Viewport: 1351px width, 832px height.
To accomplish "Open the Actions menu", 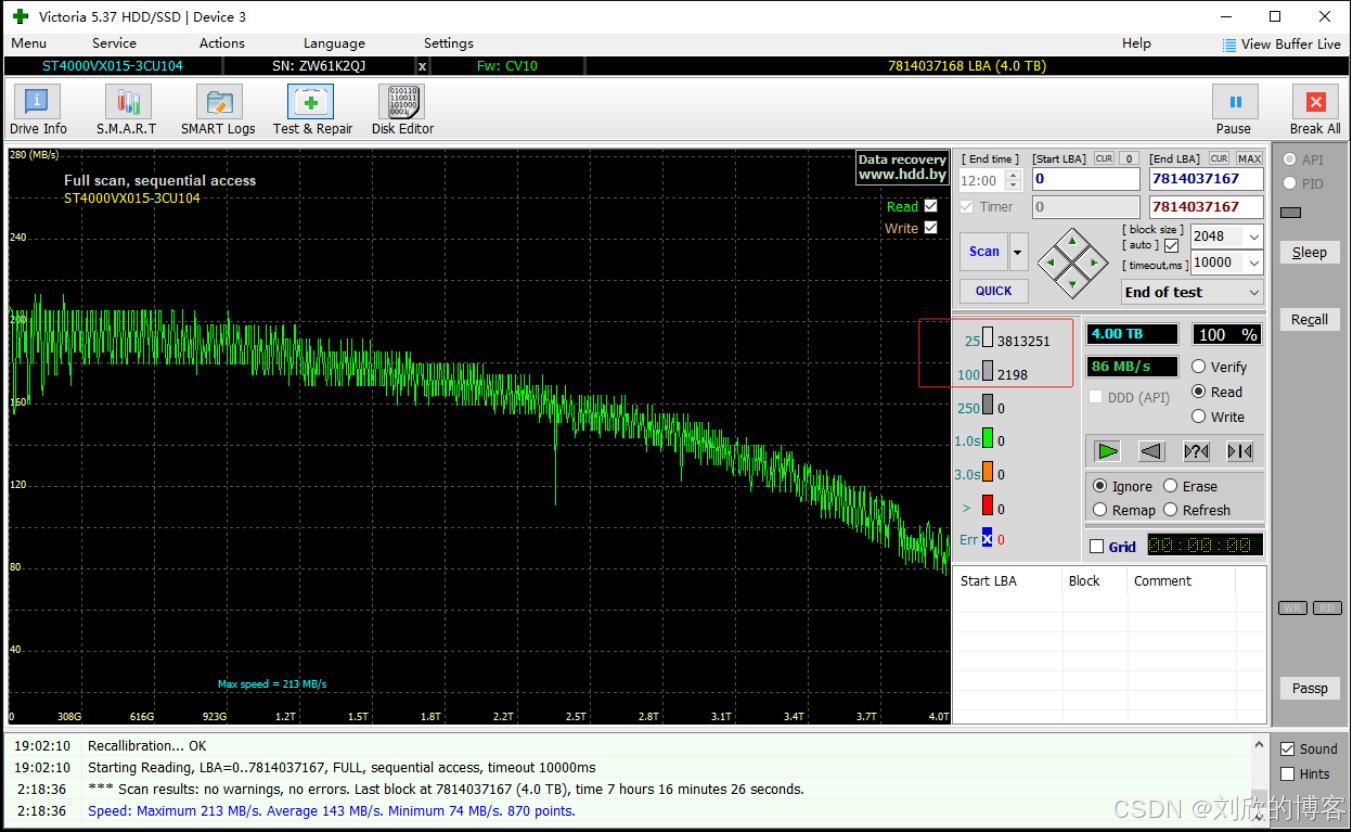I will click(x=222, y=43).
